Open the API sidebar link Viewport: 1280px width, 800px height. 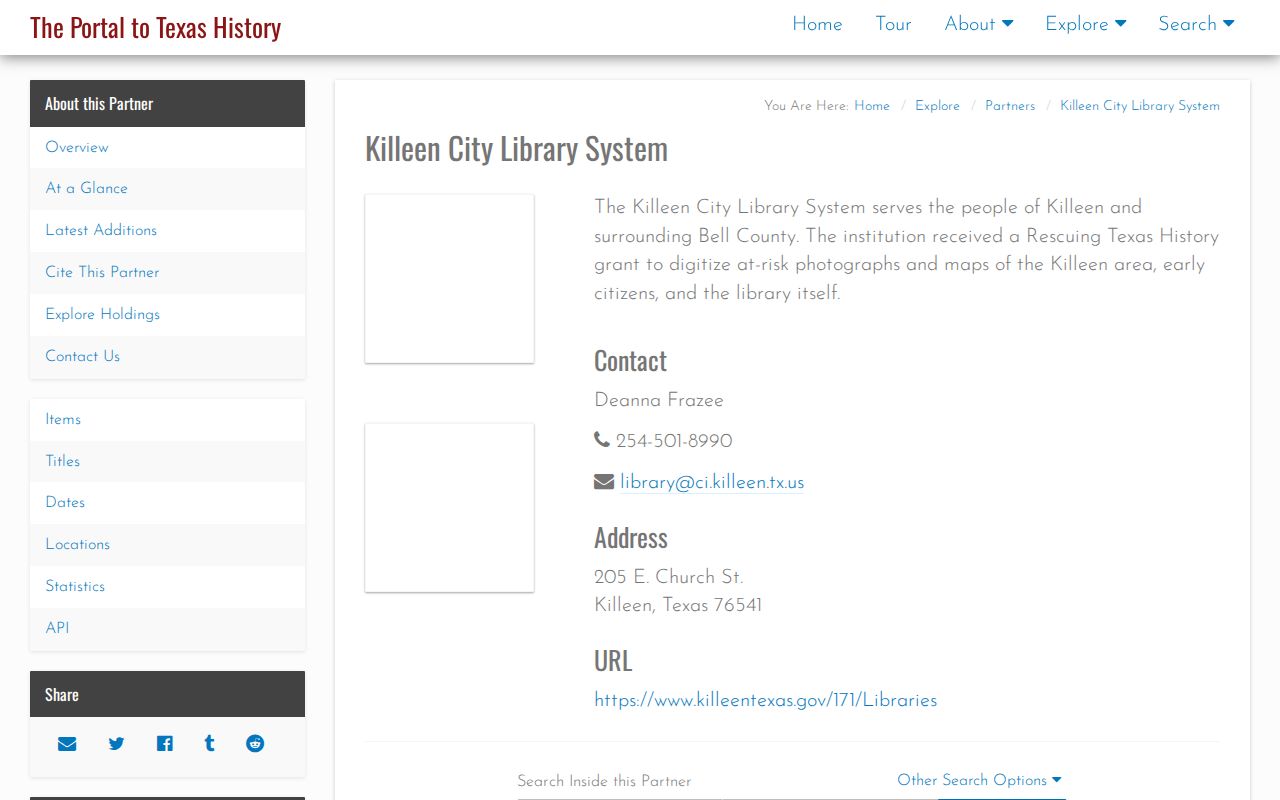pos(167,628)
